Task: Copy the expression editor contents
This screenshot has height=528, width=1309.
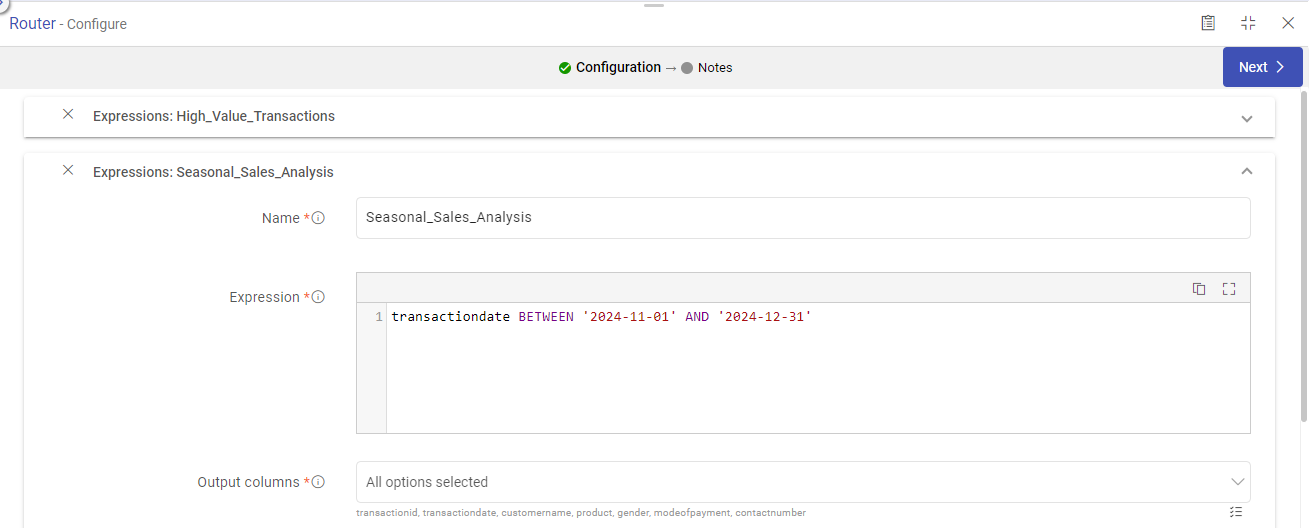Action: click(1199, 289)
